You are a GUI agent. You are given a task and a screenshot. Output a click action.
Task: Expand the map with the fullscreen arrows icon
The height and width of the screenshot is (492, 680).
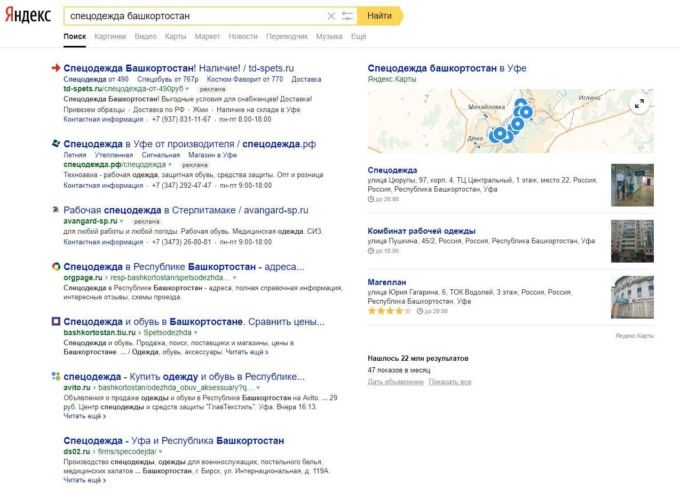[639, 104]
